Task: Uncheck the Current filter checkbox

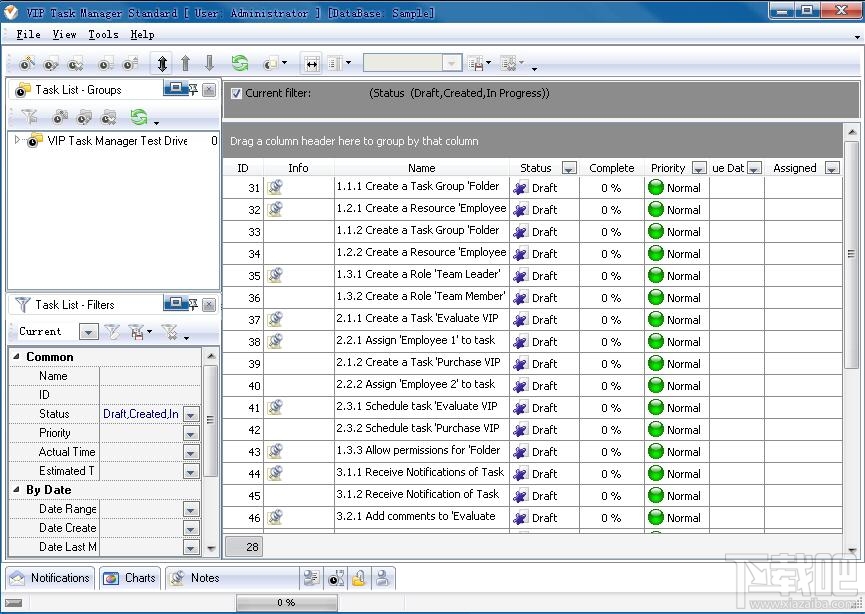Action: (236, 93)
